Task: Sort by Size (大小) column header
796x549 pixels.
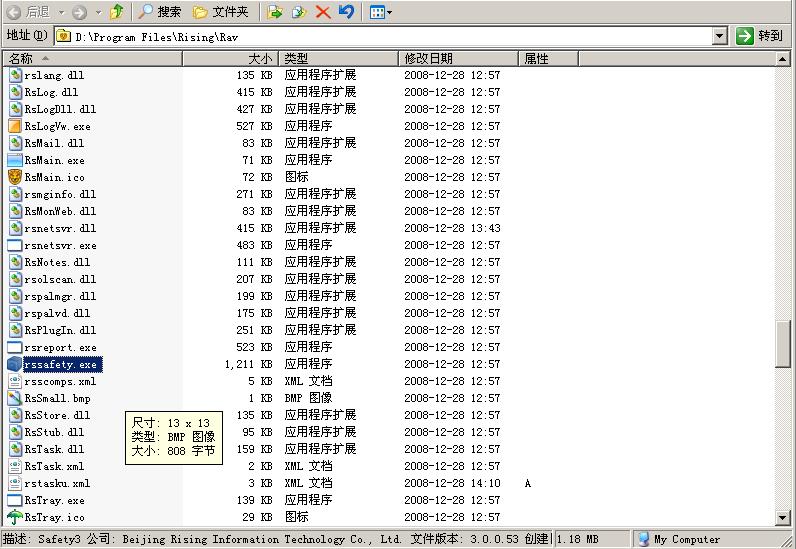Action: pyautogui.click(x=230, y=58)
